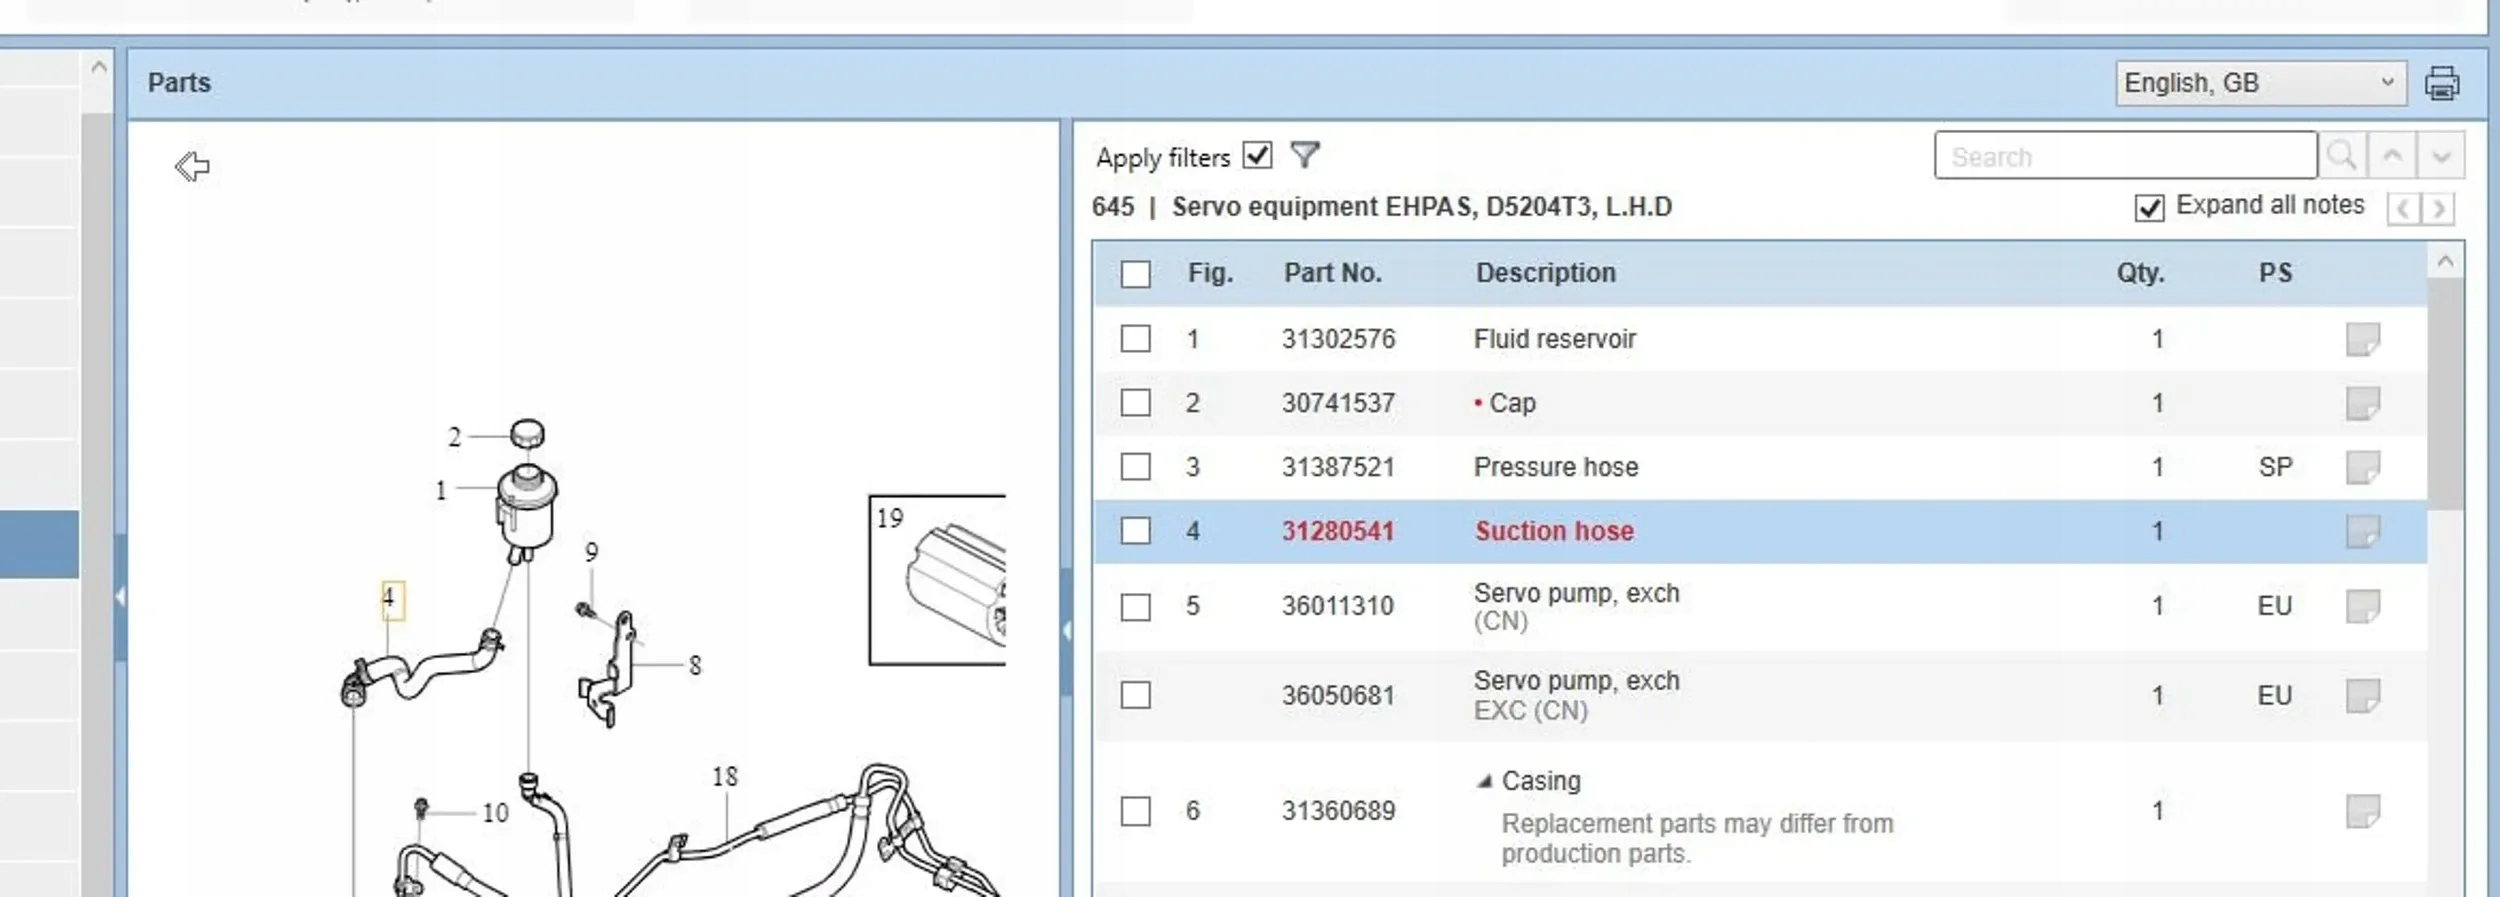The image size is (2500, 897).
Task: Click part number 31387521
Action: 1339,467
